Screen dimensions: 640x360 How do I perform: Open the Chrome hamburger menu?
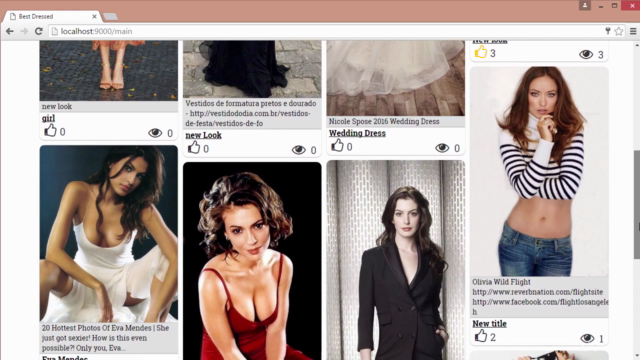coord(633,31)
